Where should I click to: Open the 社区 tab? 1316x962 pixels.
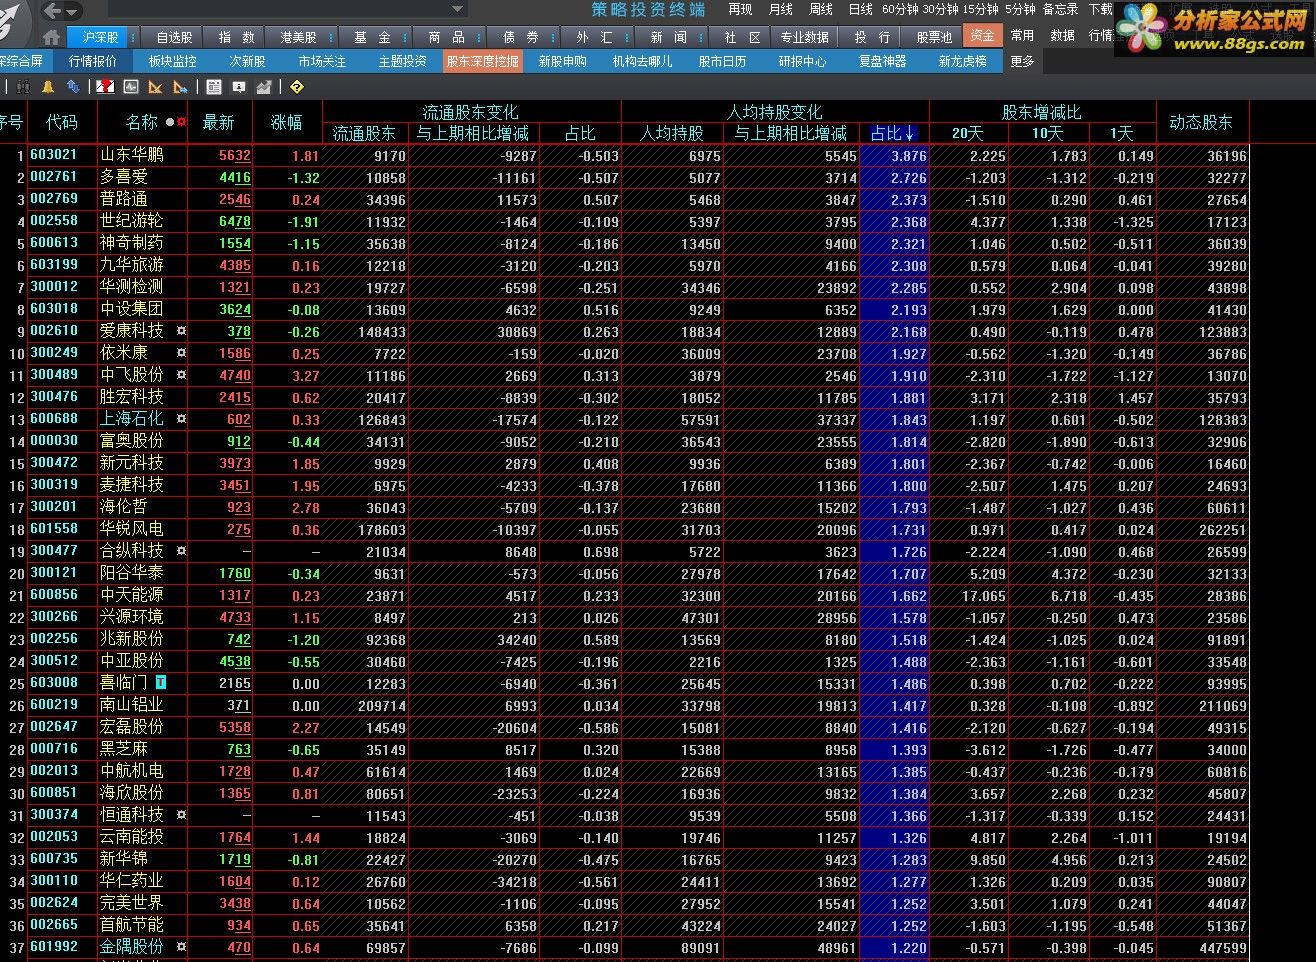click(742, 37)
